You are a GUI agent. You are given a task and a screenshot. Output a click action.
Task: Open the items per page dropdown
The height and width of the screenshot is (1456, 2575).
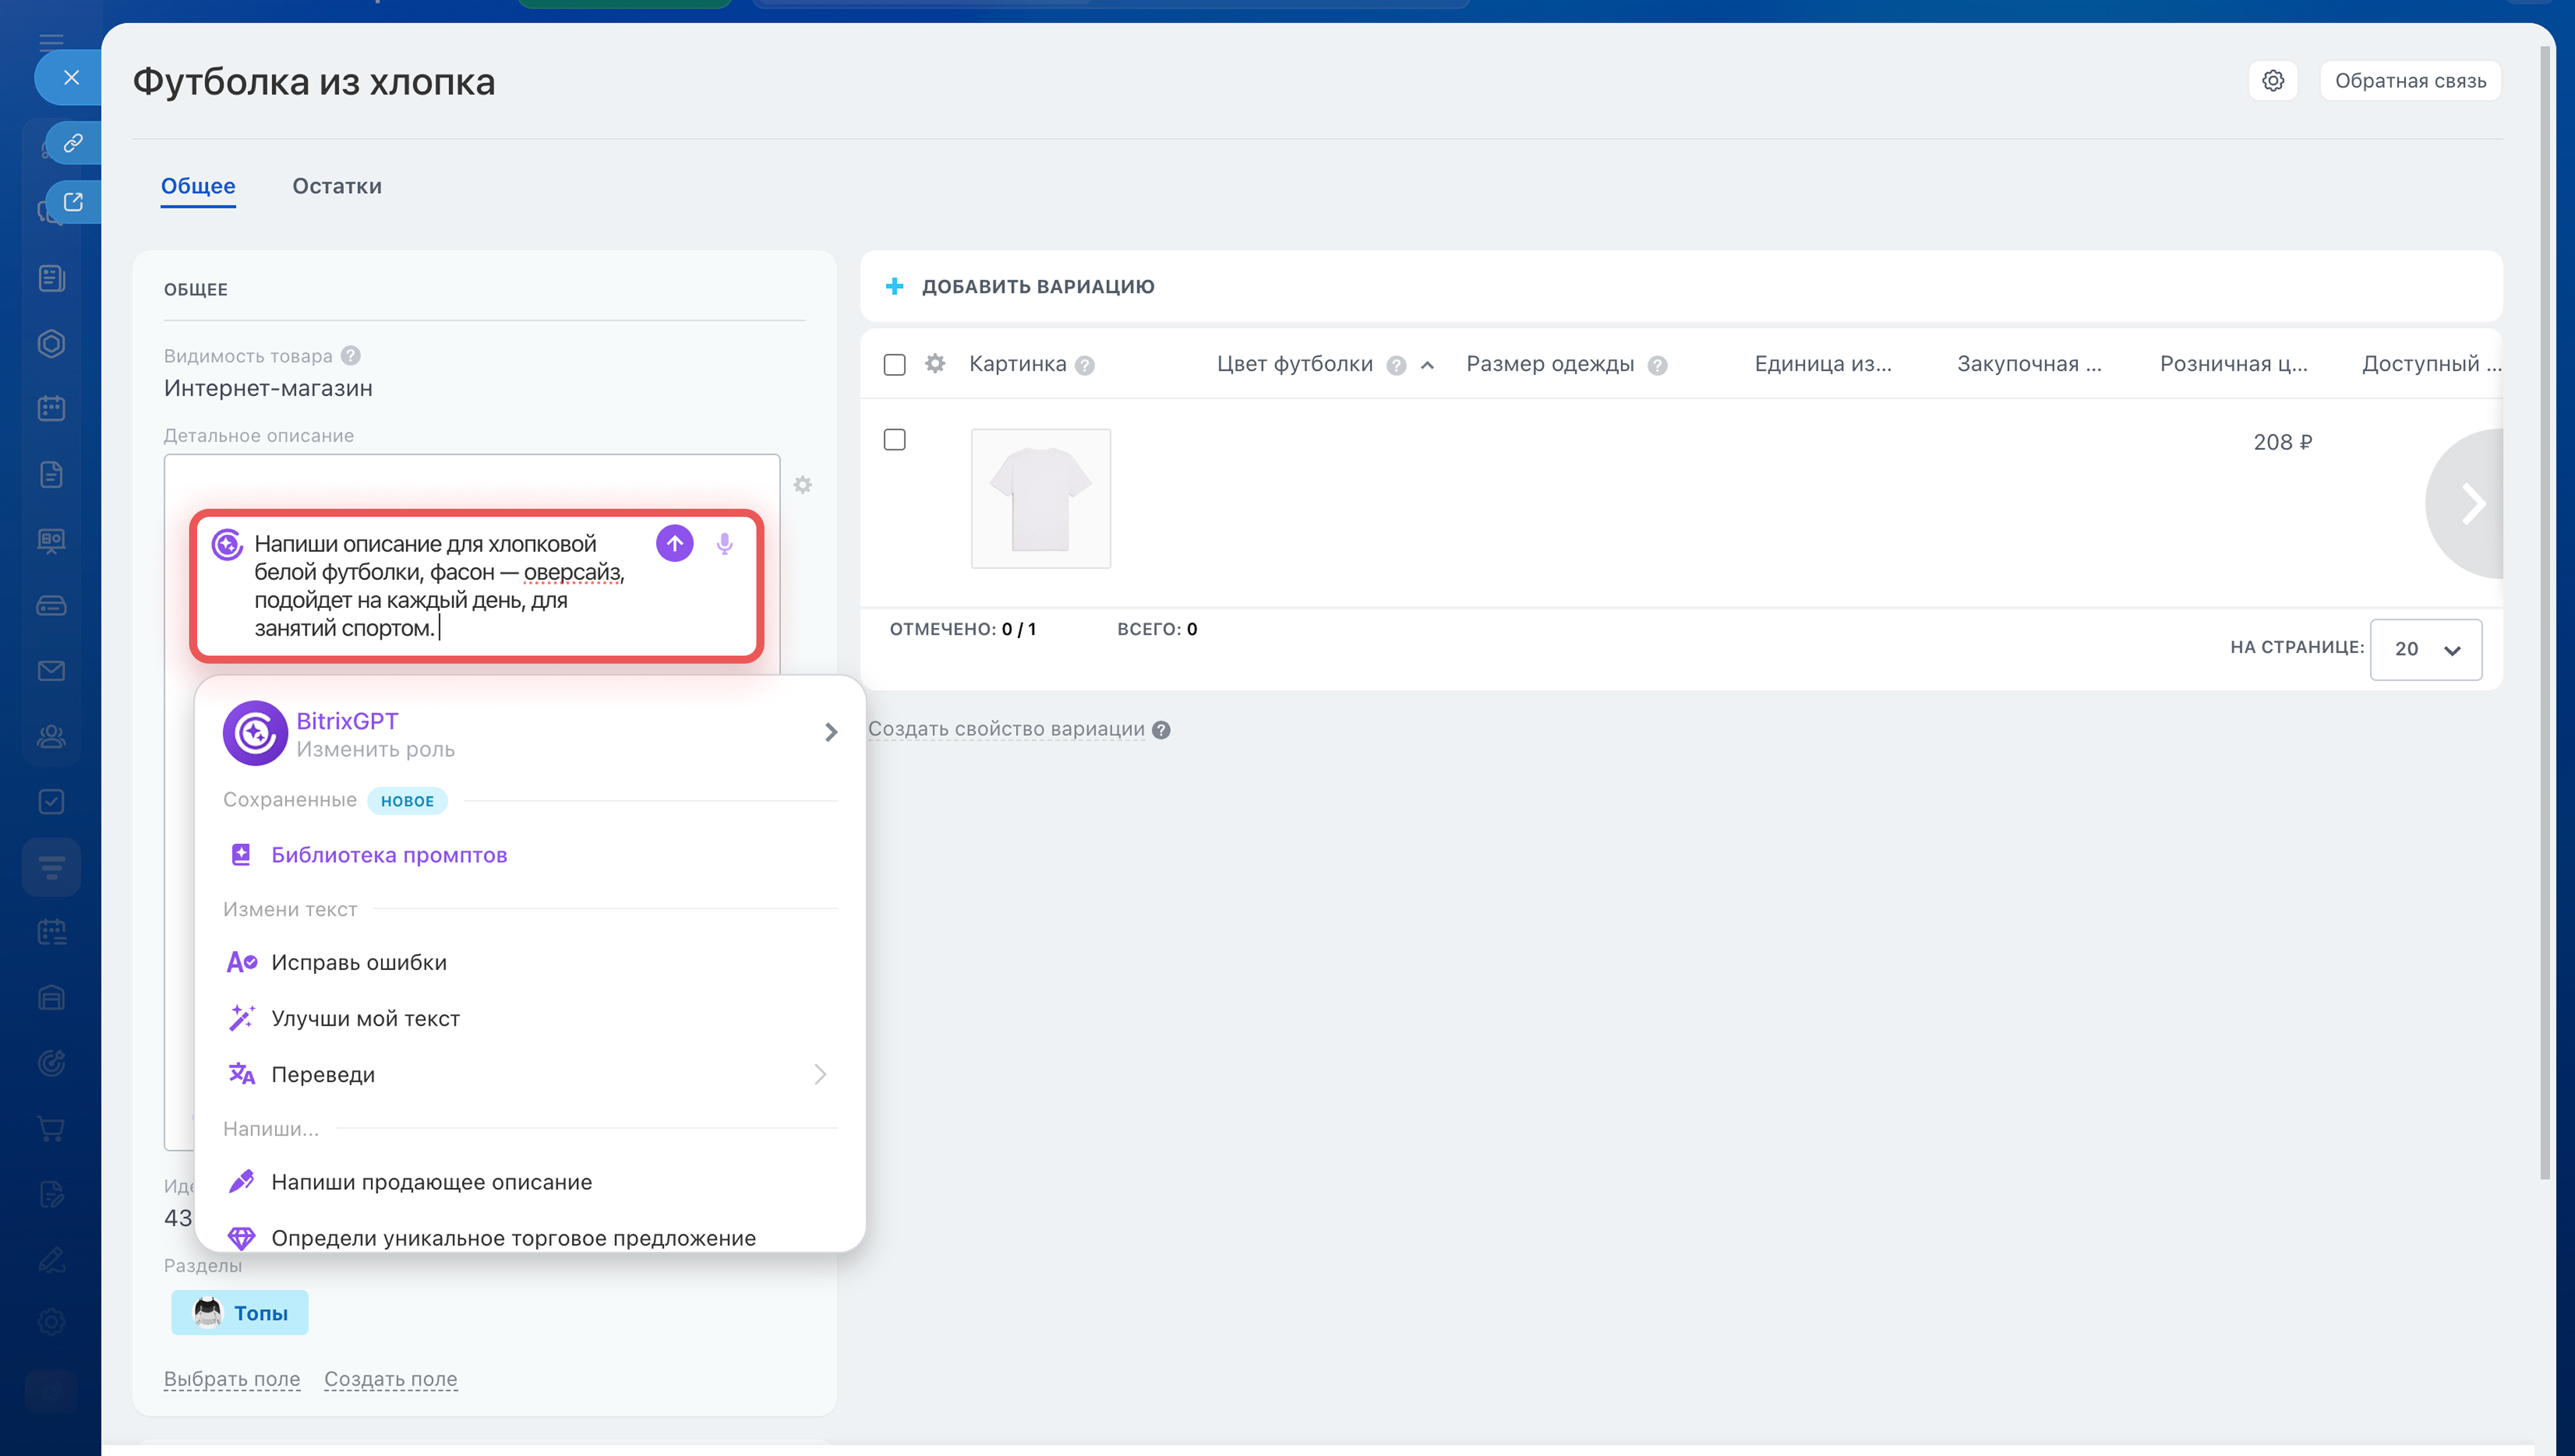tap(2425, 649)
